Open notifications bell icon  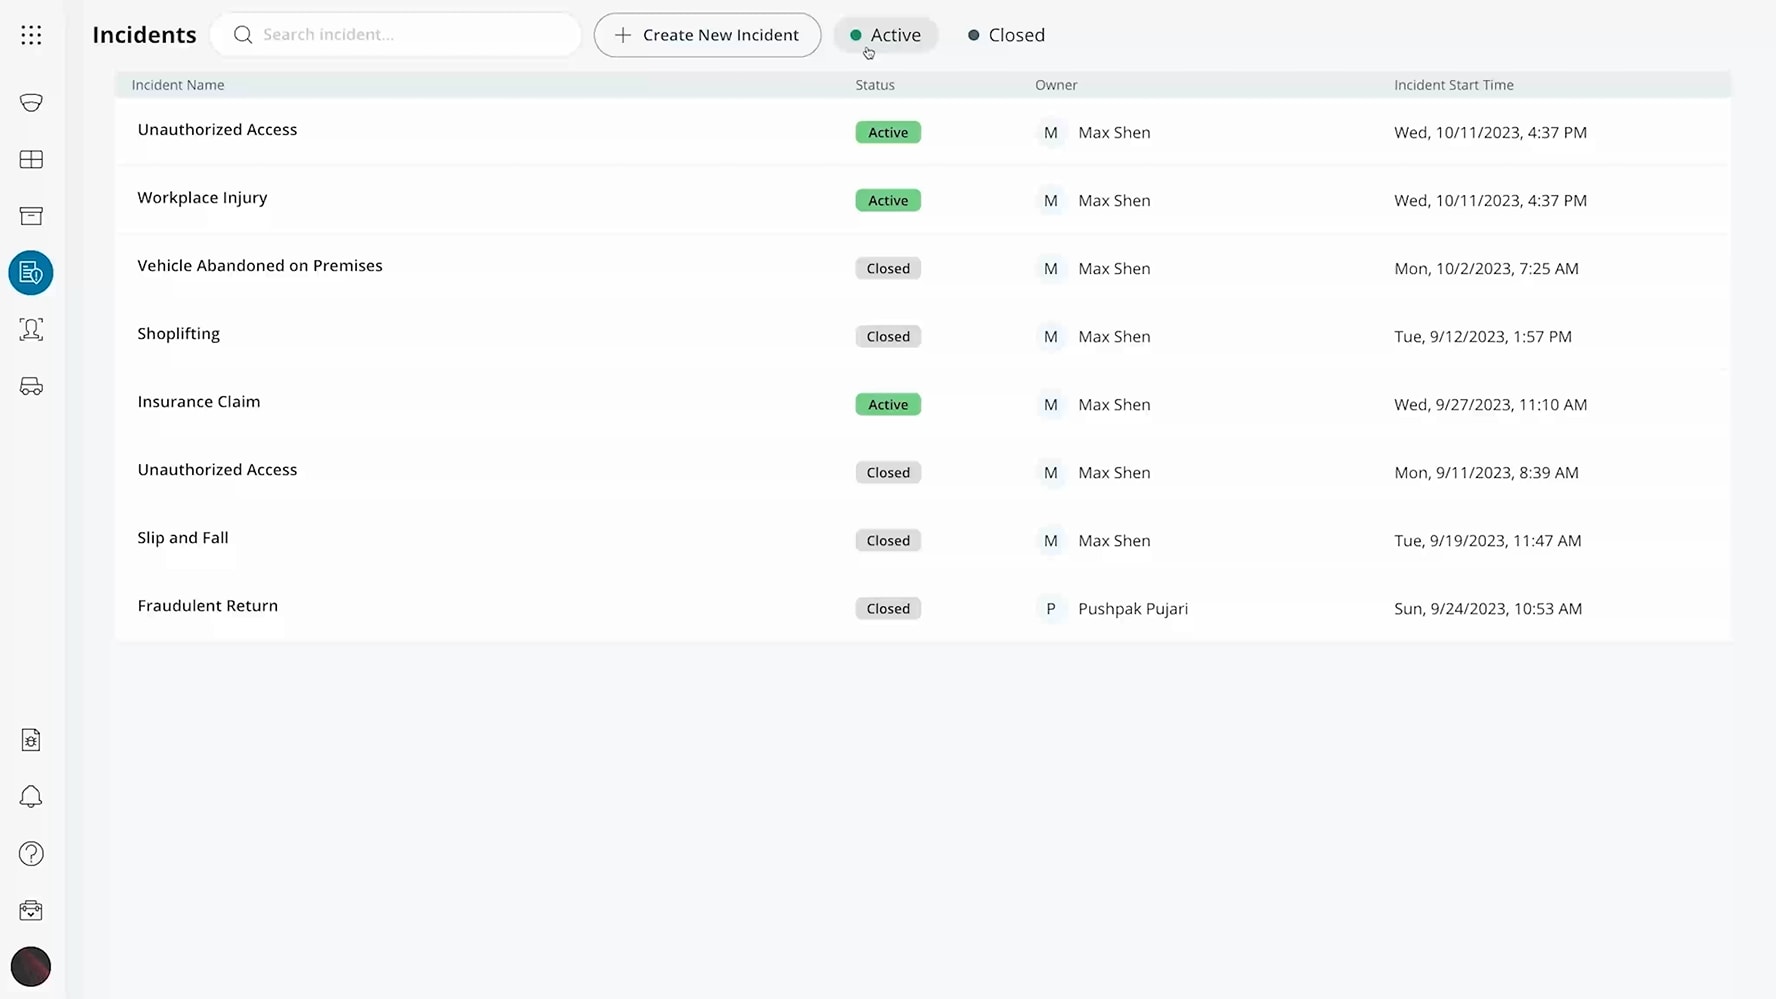31,796
